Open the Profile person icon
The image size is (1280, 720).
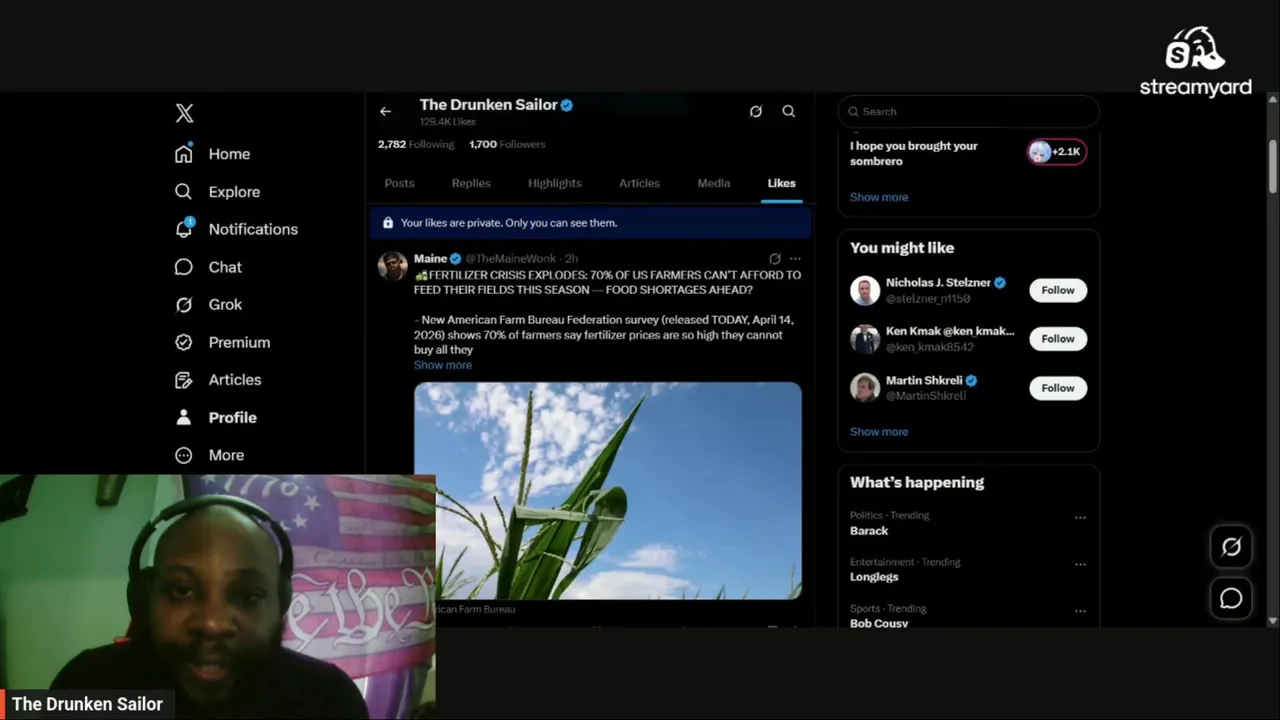click(x=183, y=417)
